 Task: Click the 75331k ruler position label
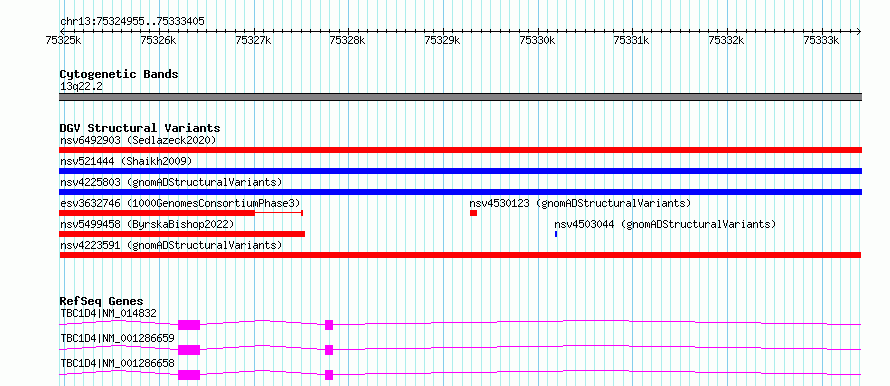pos(632,40)
